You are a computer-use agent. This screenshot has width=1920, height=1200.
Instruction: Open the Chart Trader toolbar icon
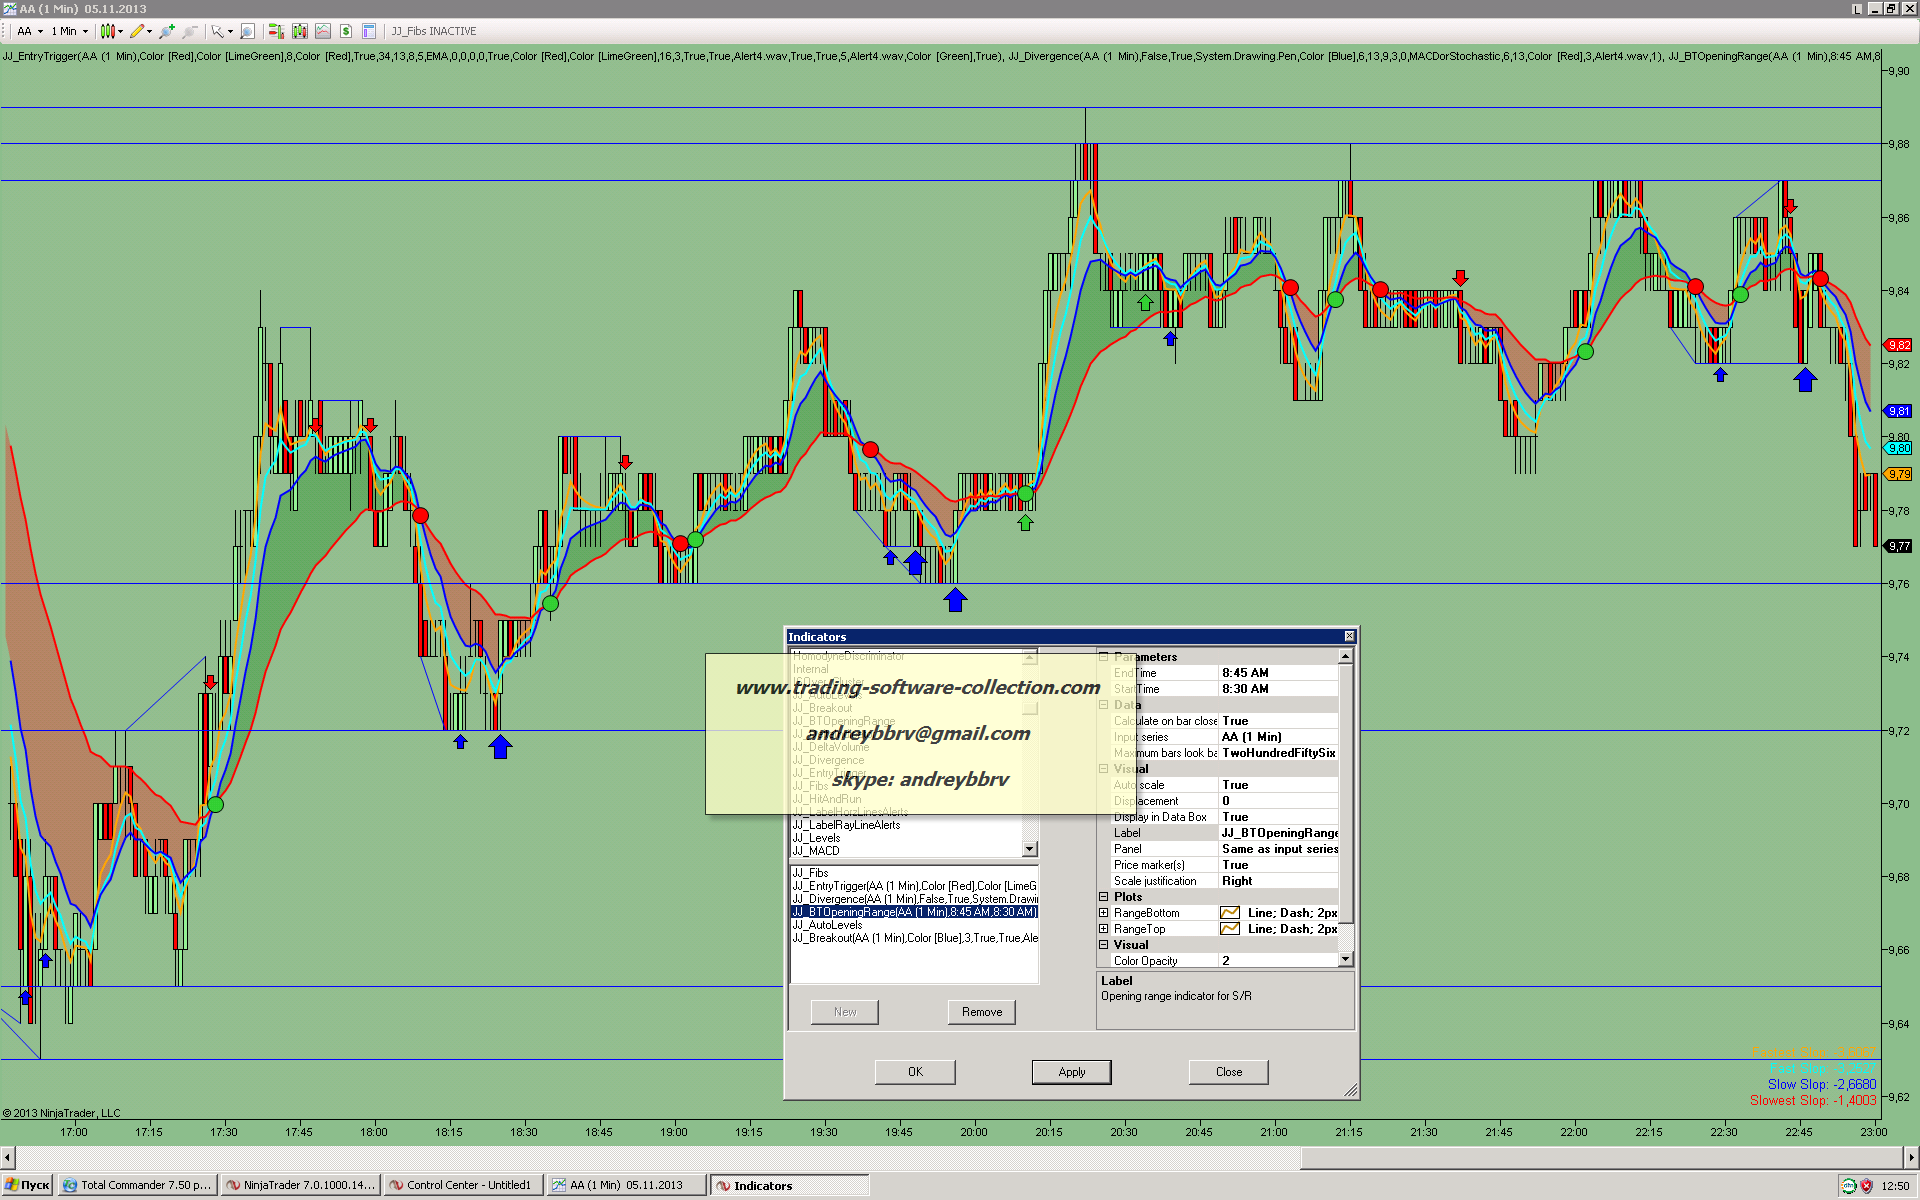(x=276, y=31)
